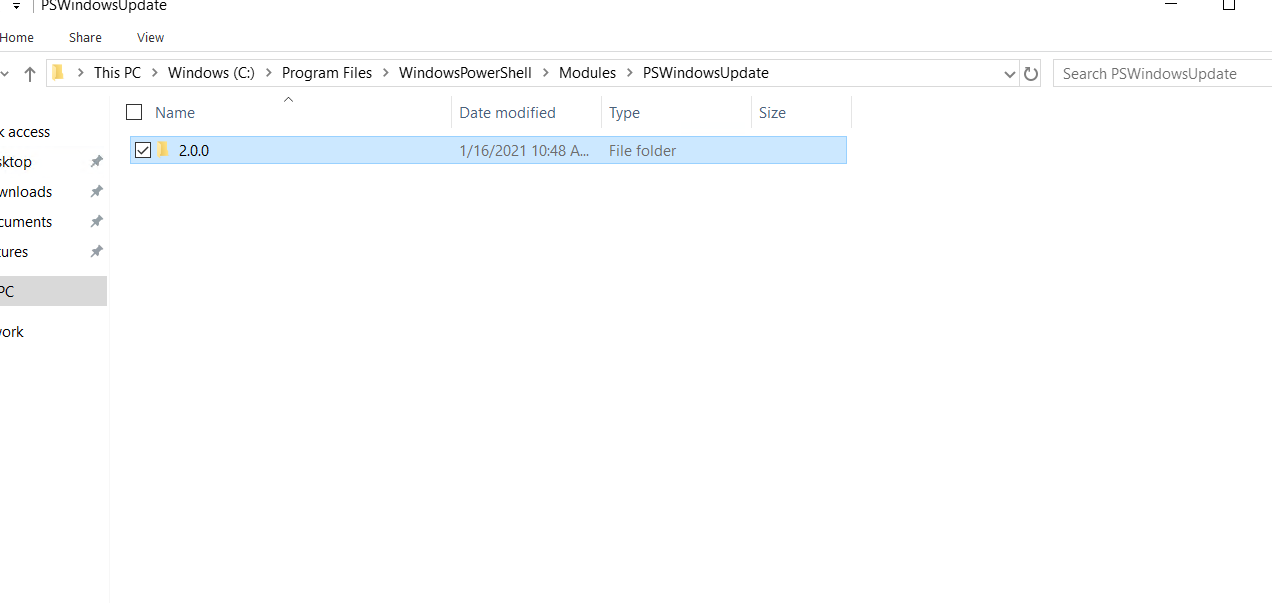
Task: Open the 2.0.0 folder icon
Action: [164, 149]
